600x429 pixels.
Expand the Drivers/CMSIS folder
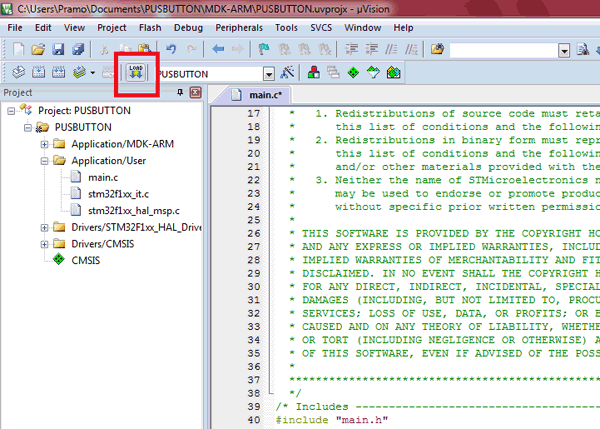click(x=45, y=243)
